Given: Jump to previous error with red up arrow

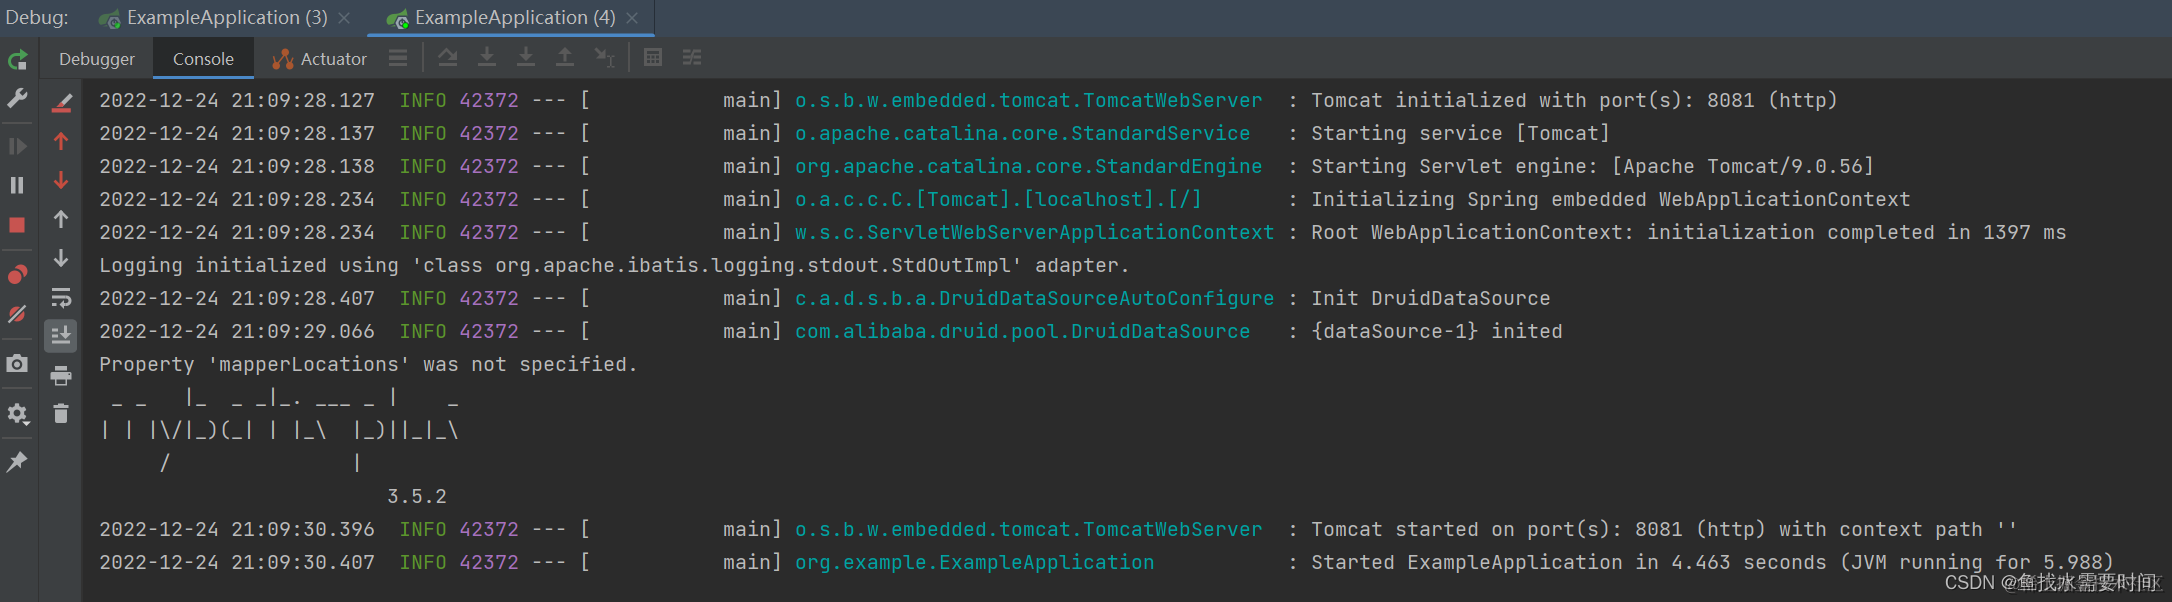Looking at the screenshot, I should pyautogui.click(x=61, y=141).
